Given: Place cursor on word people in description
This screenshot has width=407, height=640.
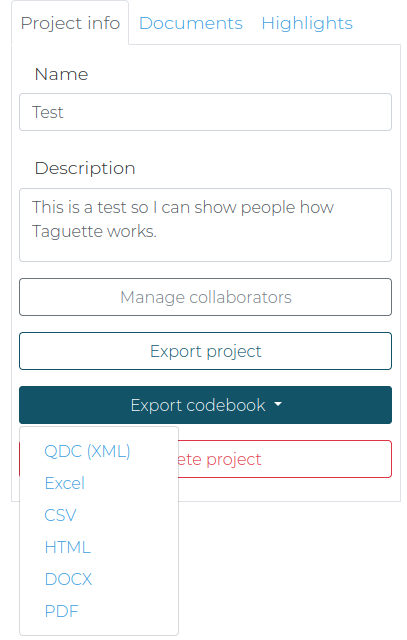Looking at the screenshot, I should [x=268, y=207].
